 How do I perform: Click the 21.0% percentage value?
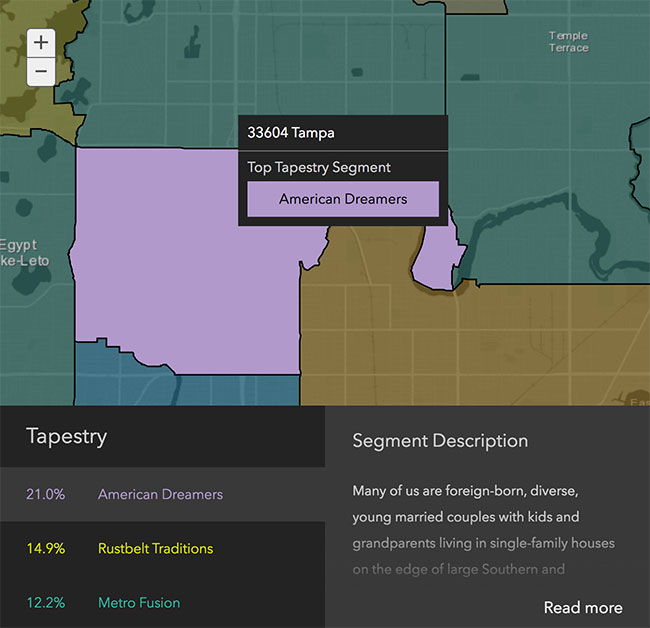click(46, 494)
